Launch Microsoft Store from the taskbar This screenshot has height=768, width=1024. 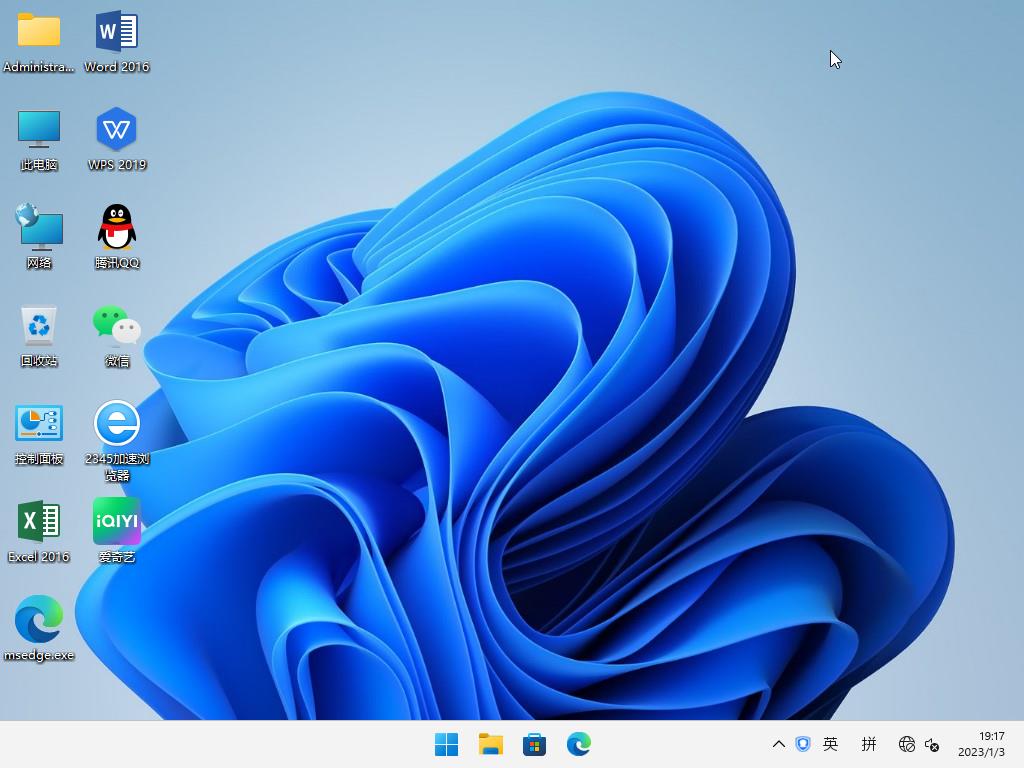535,745
